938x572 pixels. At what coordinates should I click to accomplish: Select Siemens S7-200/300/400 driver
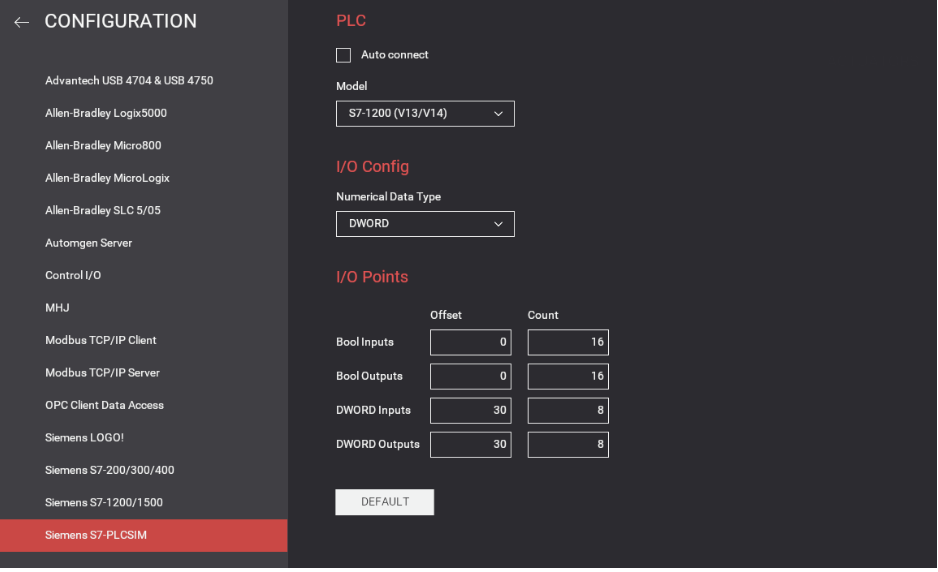pos(144,470)
